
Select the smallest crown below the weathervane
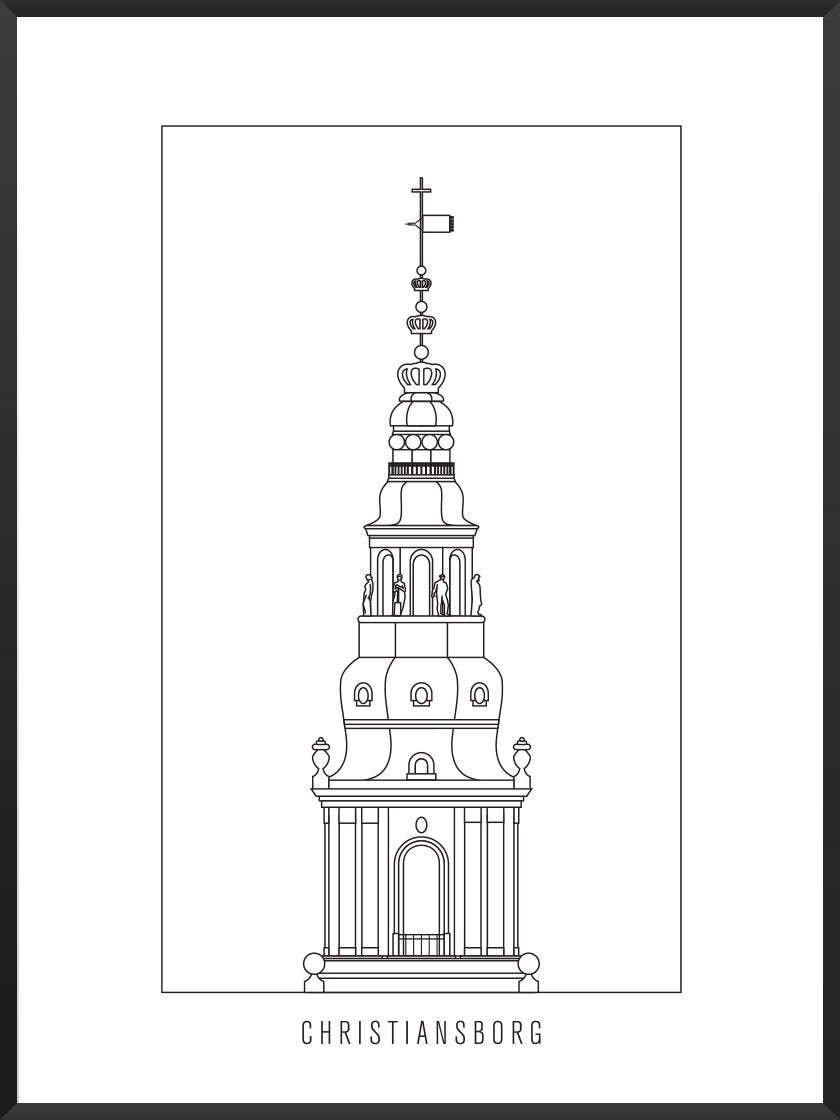(x=421, y=284)
